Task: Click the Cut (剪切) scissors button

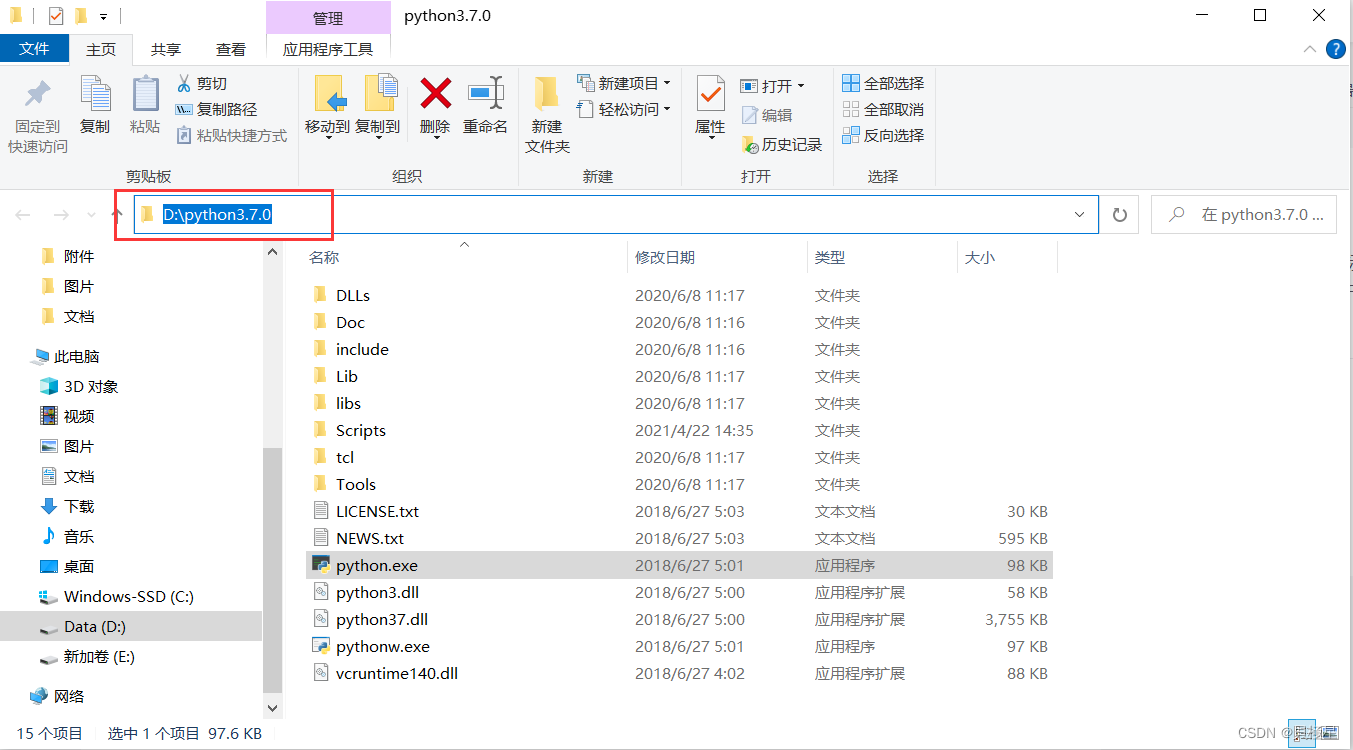Action: [201, 83]
